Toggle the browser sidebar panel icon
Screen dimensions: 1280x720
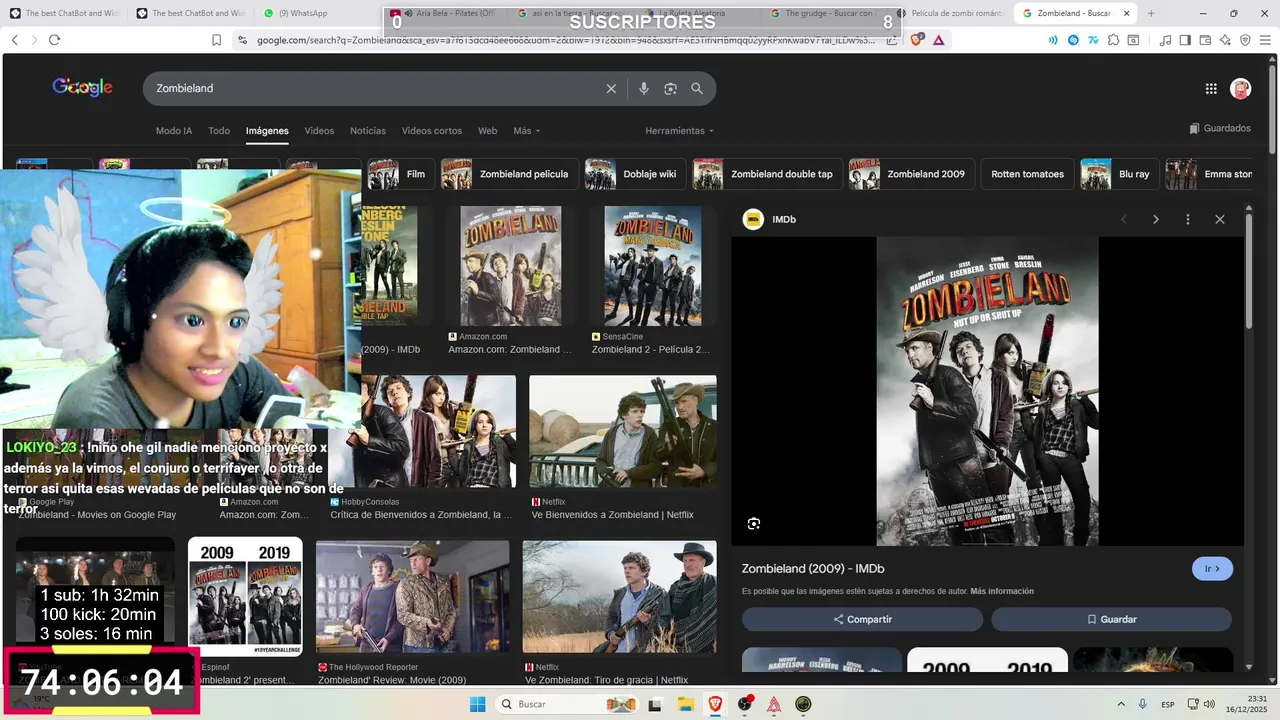[1185, 40]
